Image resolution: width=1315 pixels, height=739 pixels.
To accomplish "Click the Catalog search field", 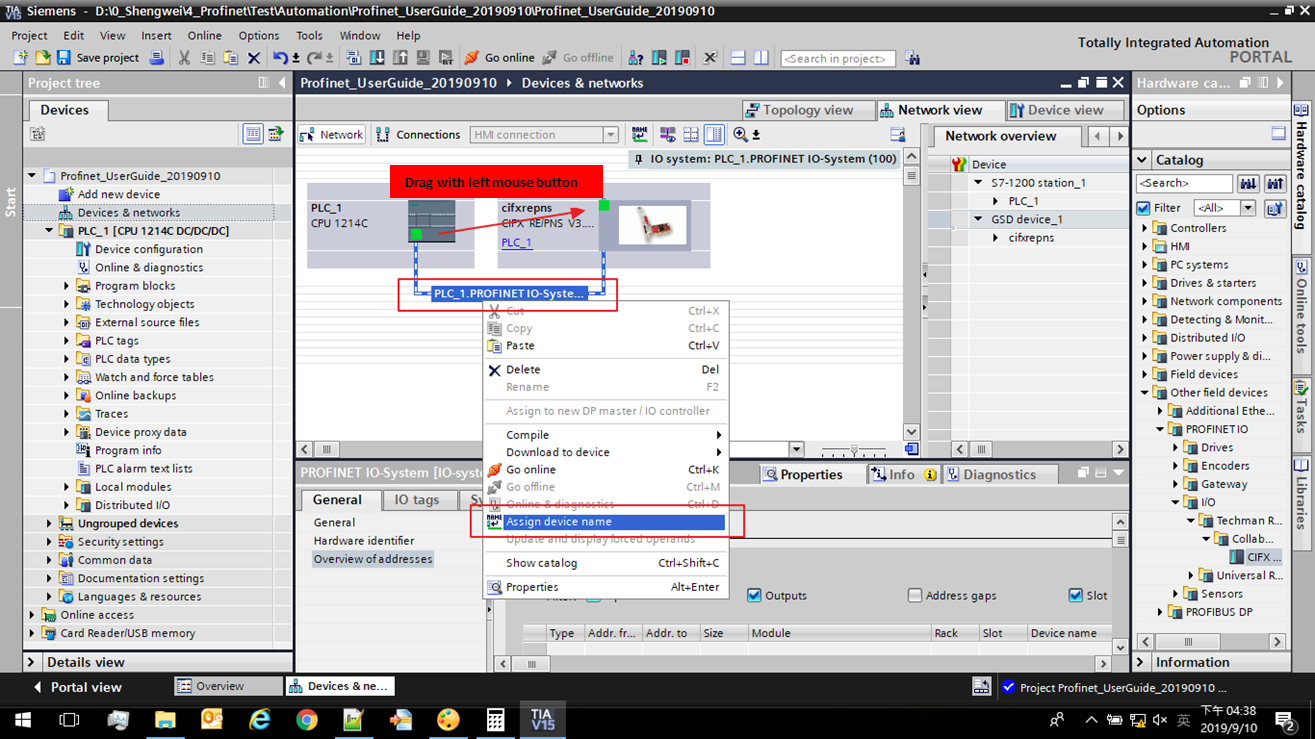I will tap(1184, 183).
